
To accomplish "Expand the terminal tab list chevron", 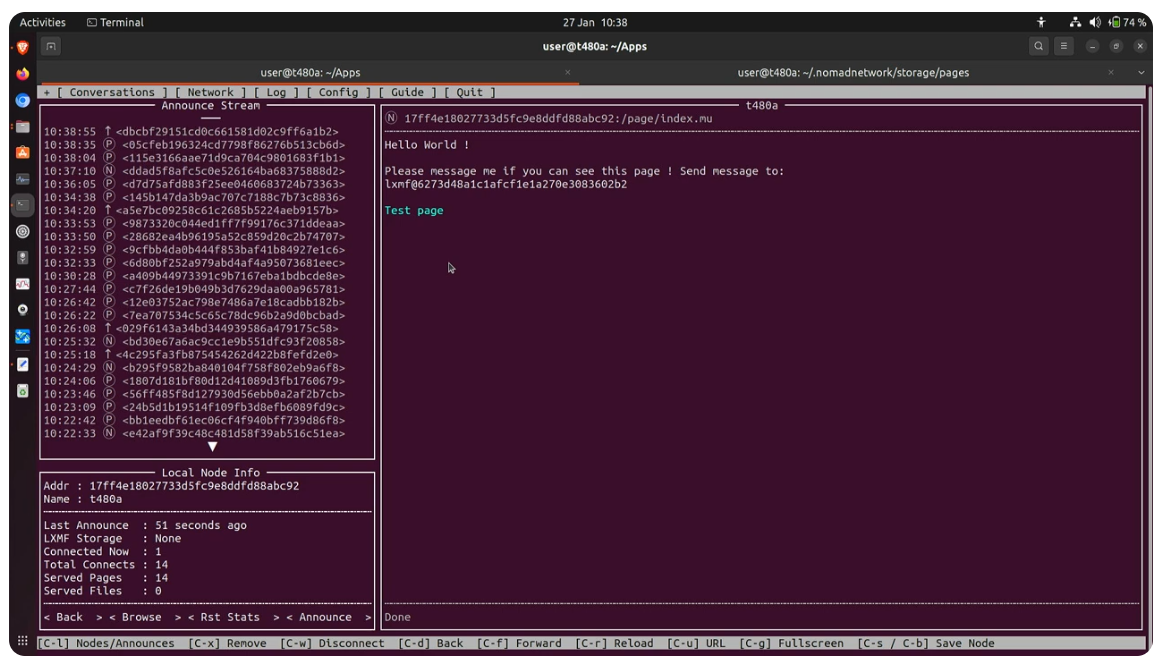I will coord(1141,72).
